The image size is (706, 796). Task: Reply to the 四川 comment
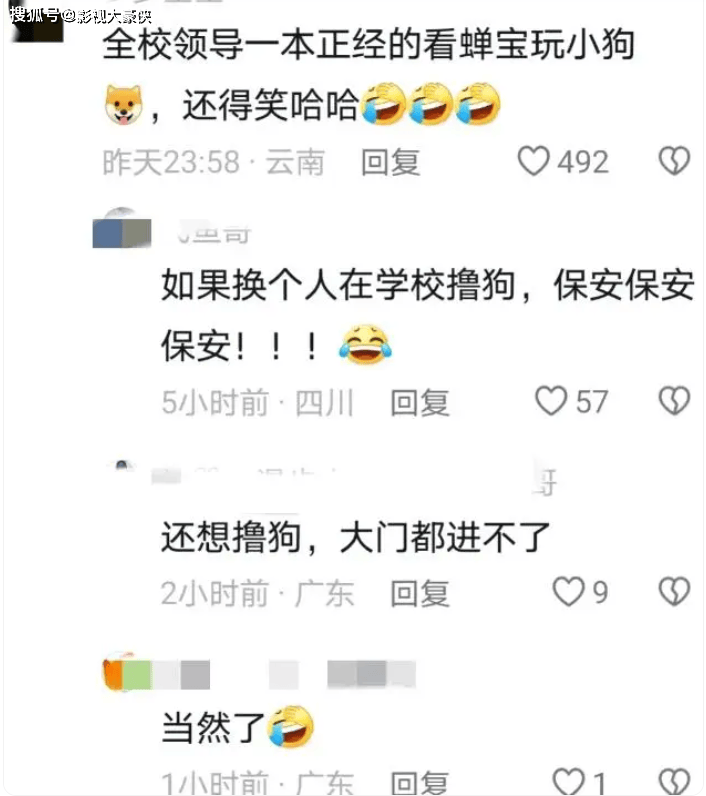pos(420,403)
